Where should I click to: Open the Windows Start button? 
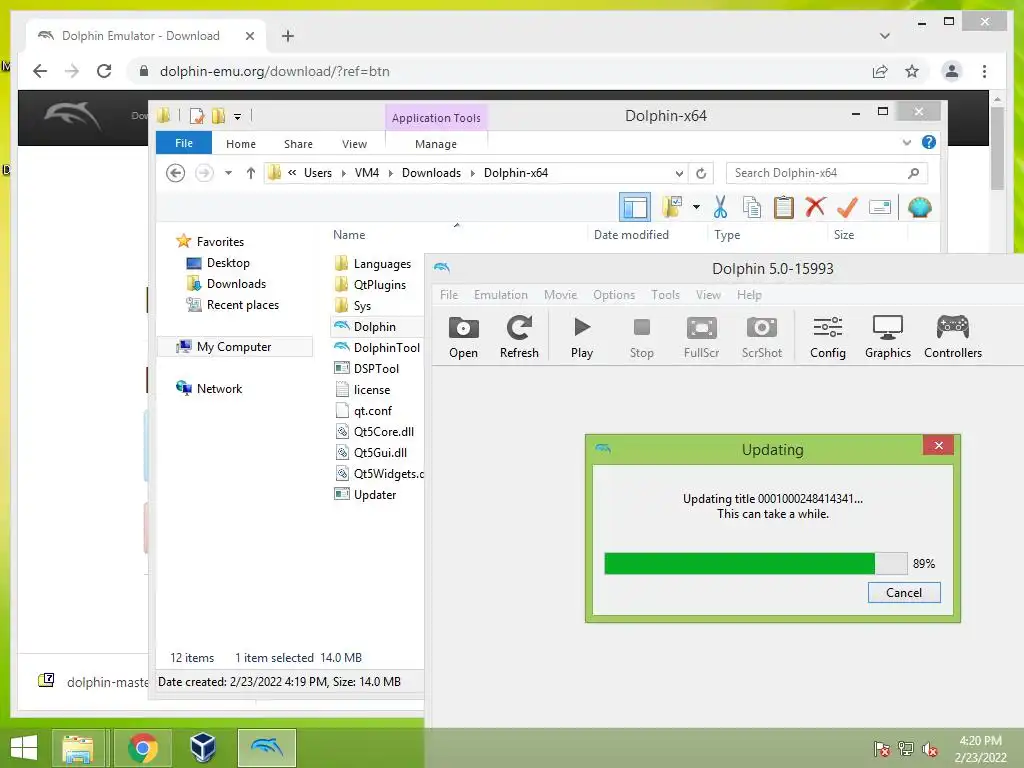[x=24, y=747]
